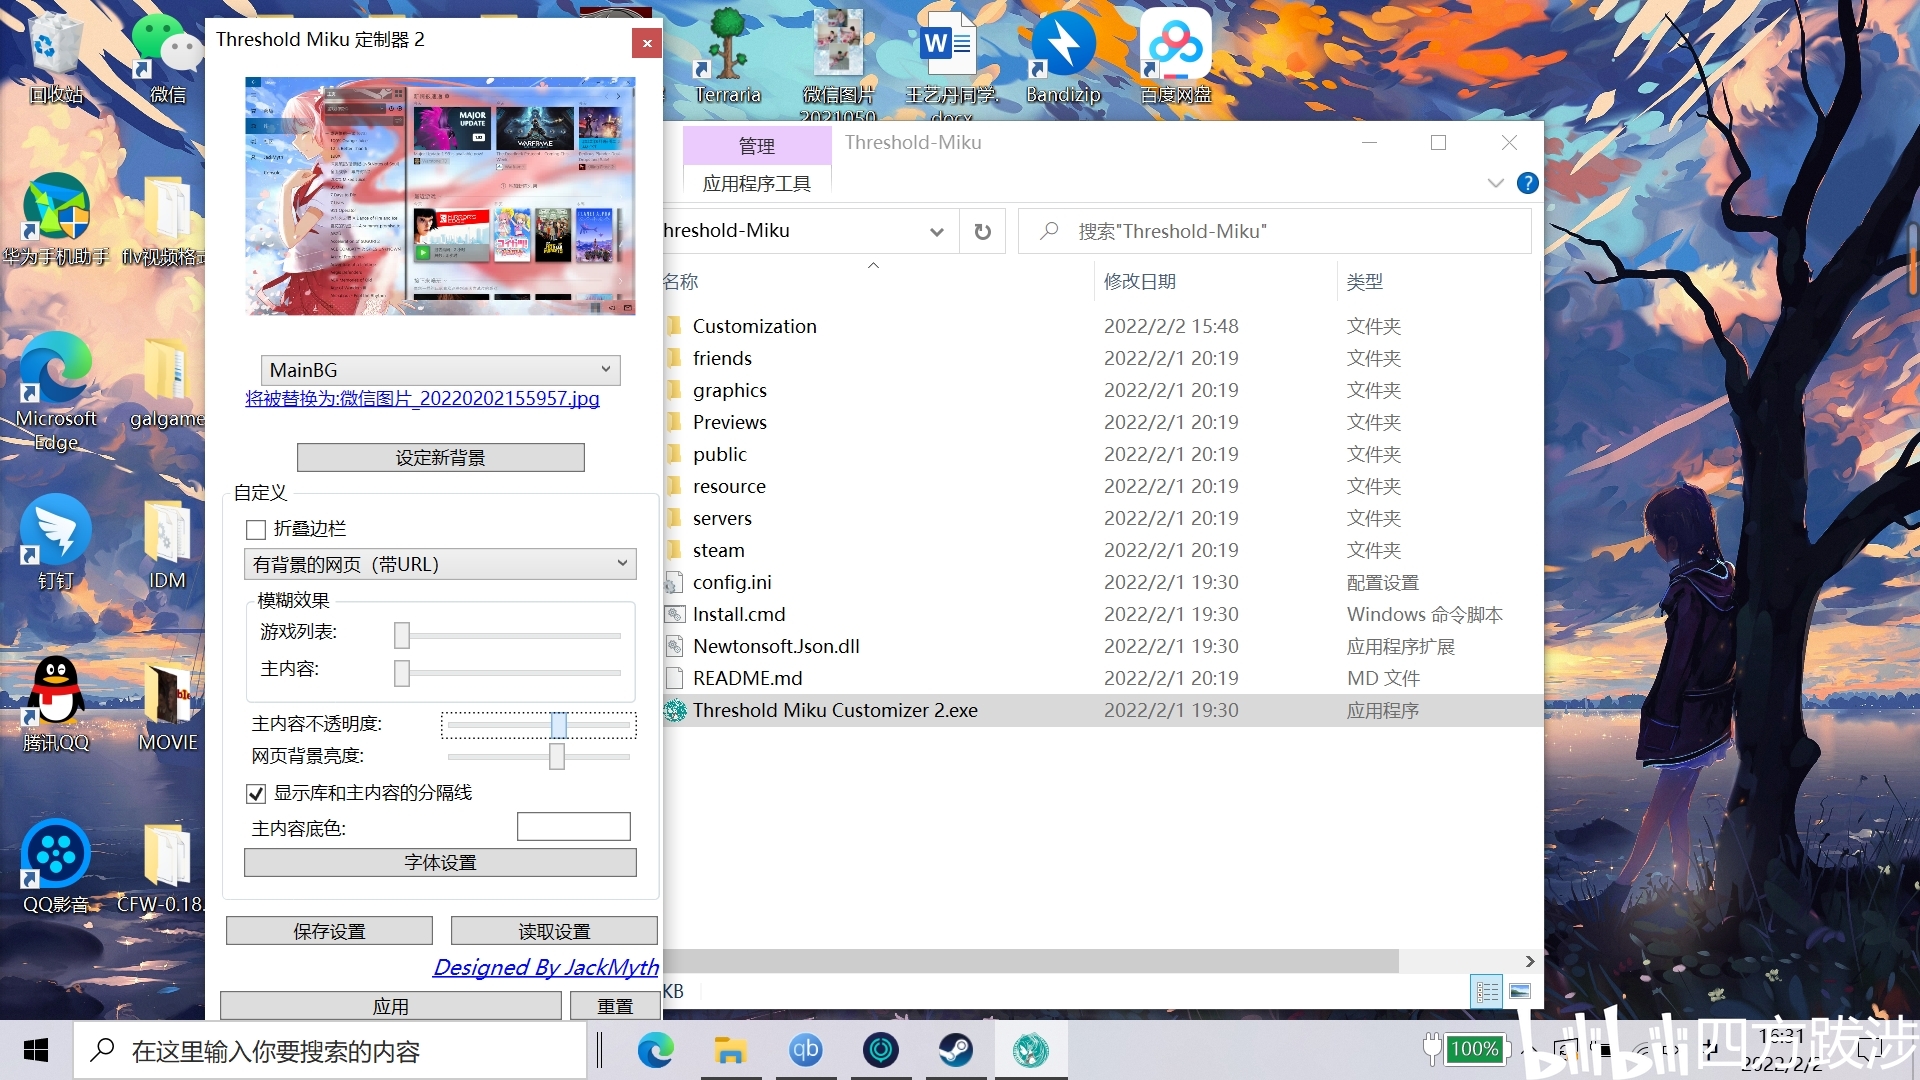
Task: Click the 读取设置 button
Action: click(x=554, y=931)
